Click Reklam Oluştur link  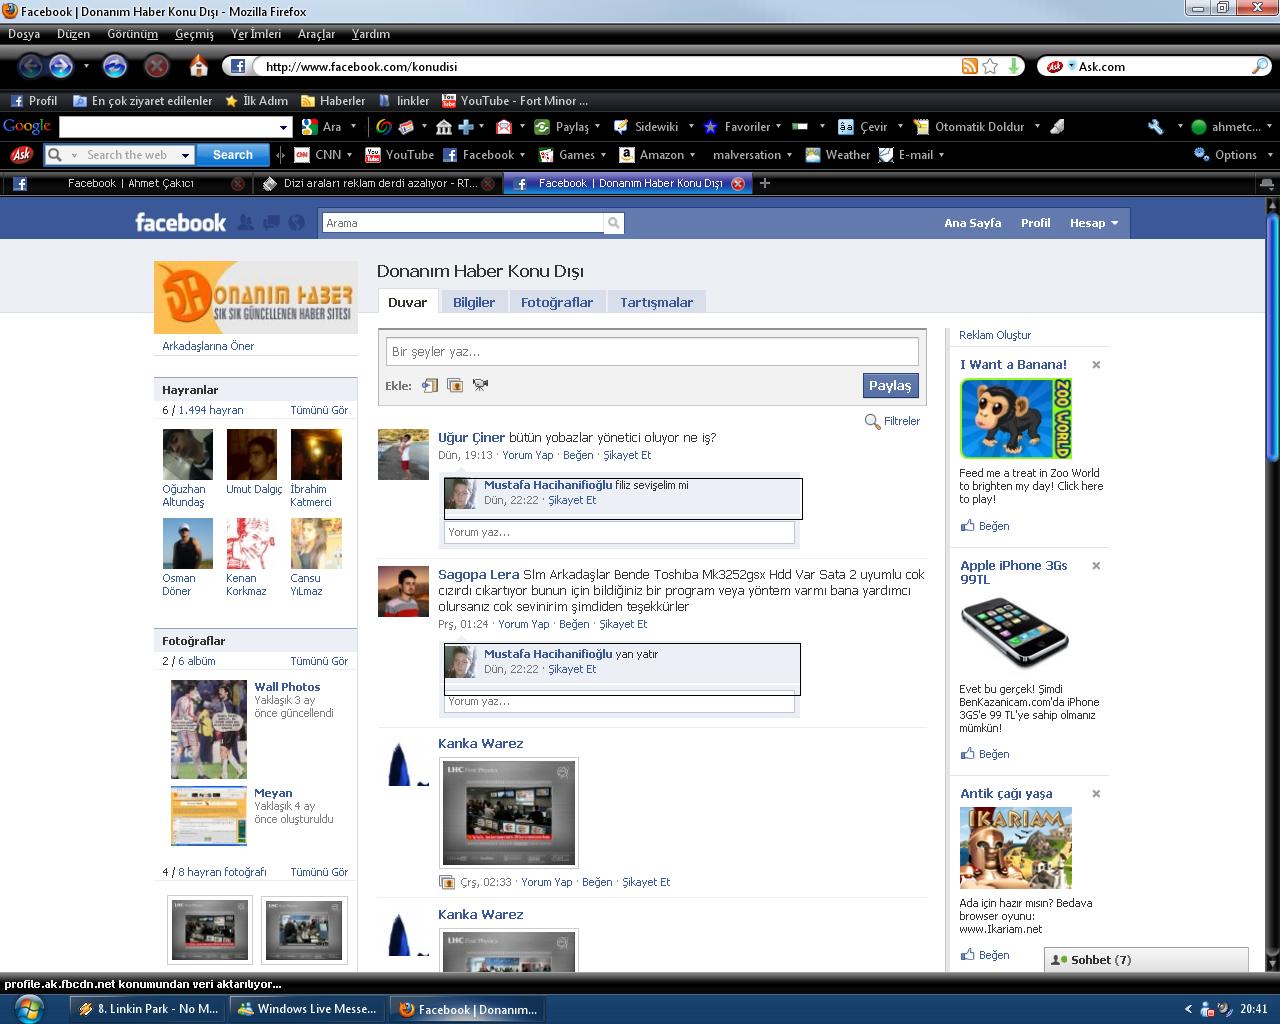pyautogui.click(x=995, y=335)
